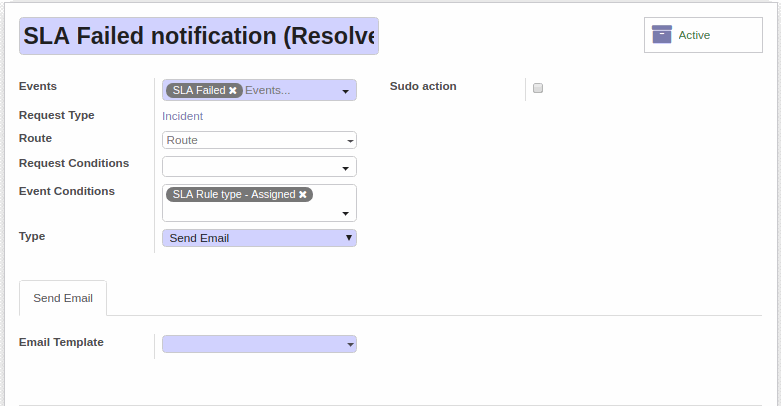Open the Email Template dropdown
This screenshot has width=781, height=406.
[350, 345]
